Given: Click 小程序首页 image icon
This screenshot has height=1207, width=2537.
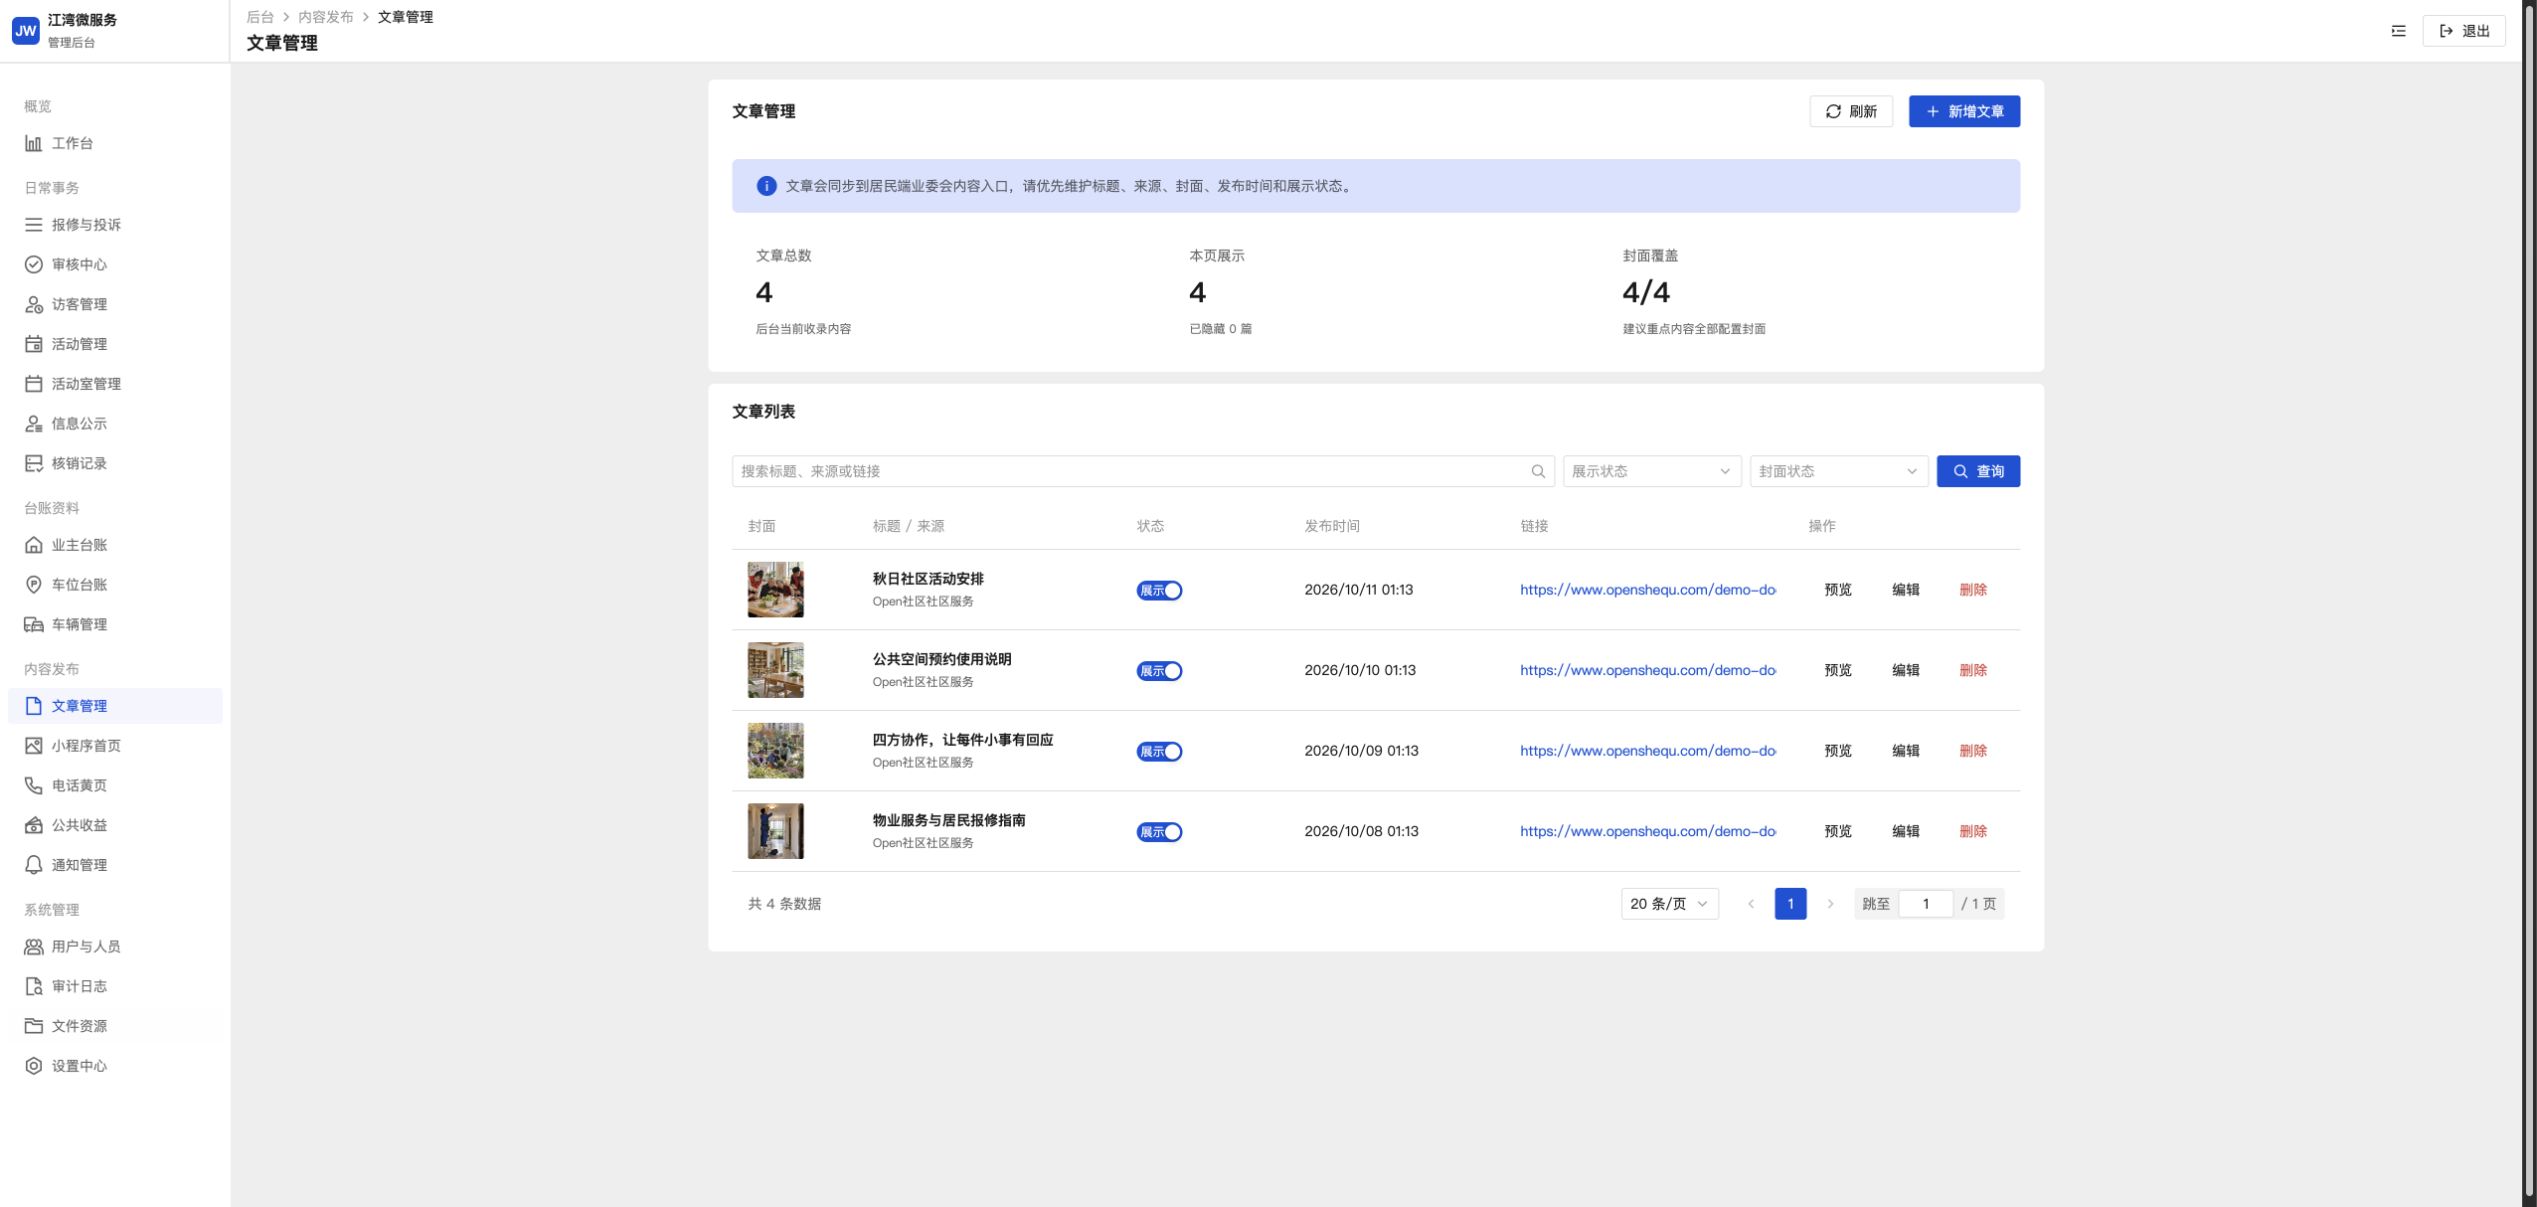Looking at the screenshot, I should pos(33,746).
